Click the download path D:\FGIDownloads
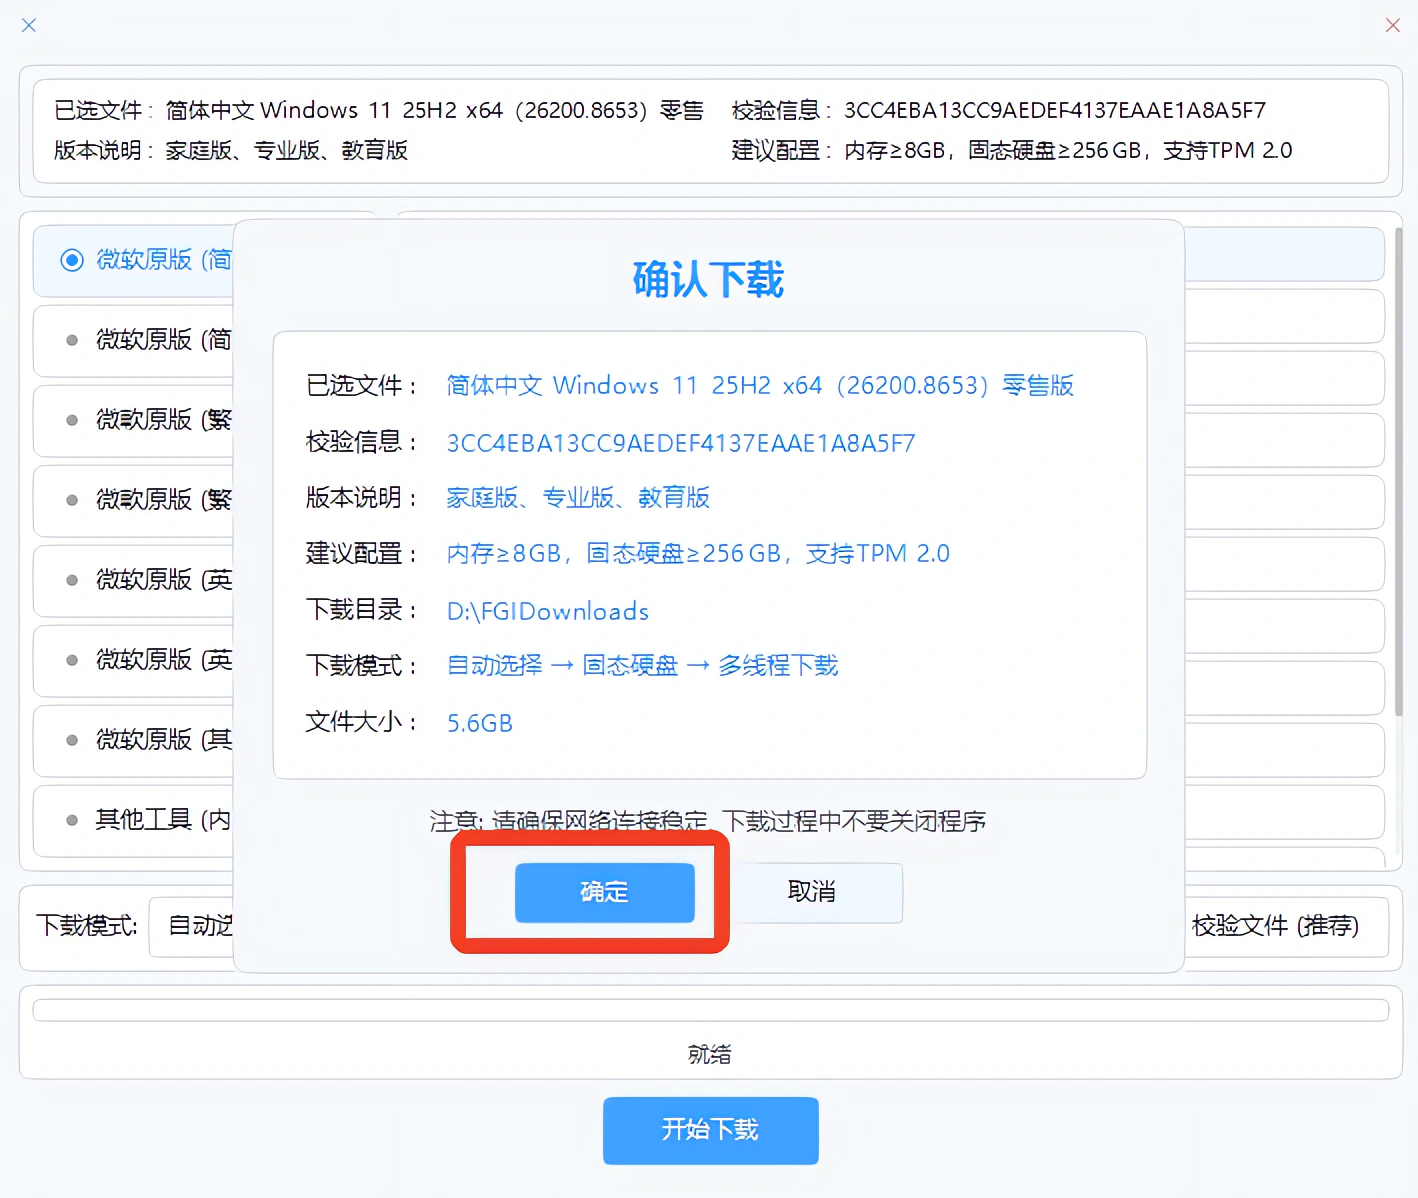The height and width of the screenshot is (1198, 1418). [x=548, y=611]
